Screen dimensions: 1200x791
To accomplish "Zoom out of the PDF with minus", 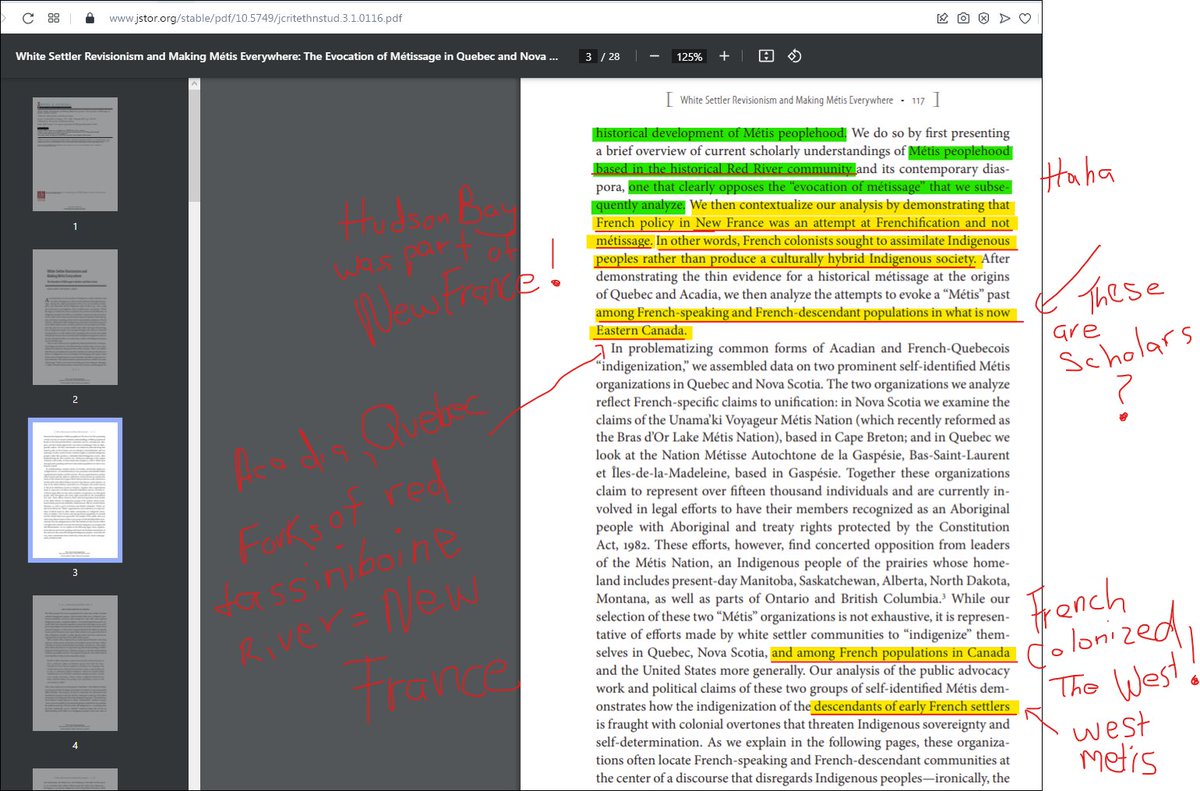I will 654,56.
